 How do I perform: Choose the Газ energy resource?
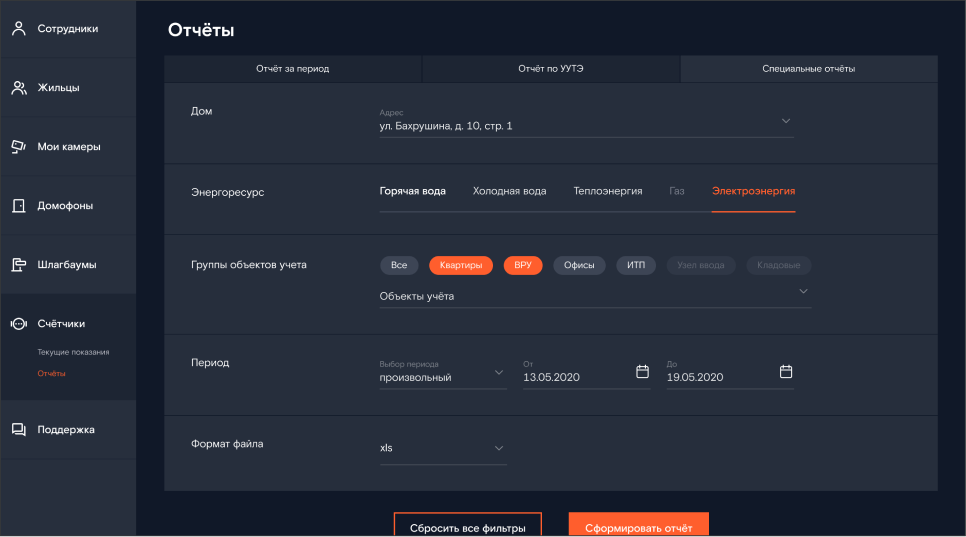pos(677,191)
